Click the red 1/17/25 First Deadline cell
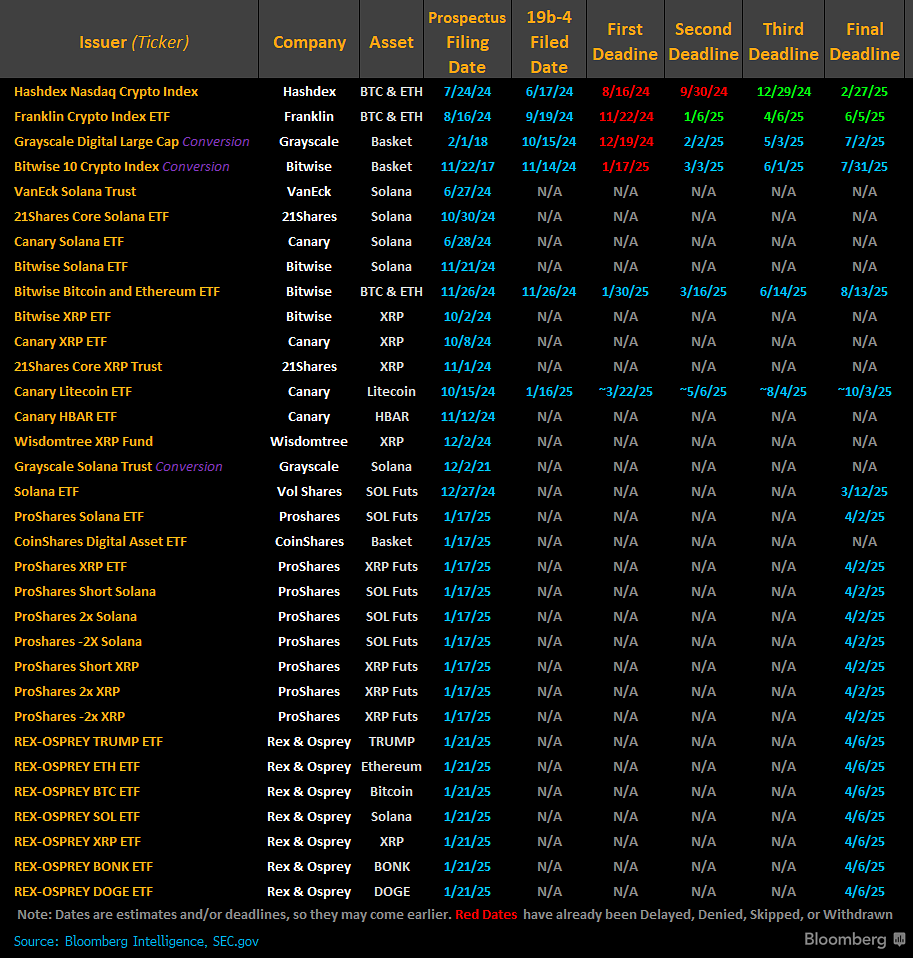This screenshot has width=913, height=958. tap(625, 166)
